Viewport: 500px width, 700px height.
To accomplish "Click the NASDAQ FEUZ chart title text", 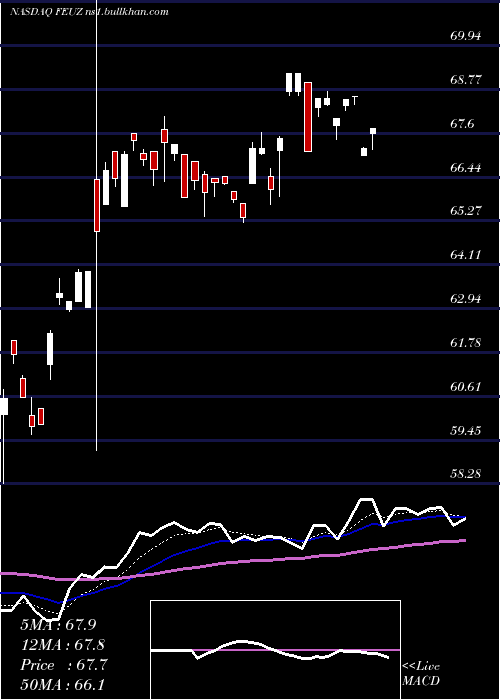I will click(x=89, y=12).
